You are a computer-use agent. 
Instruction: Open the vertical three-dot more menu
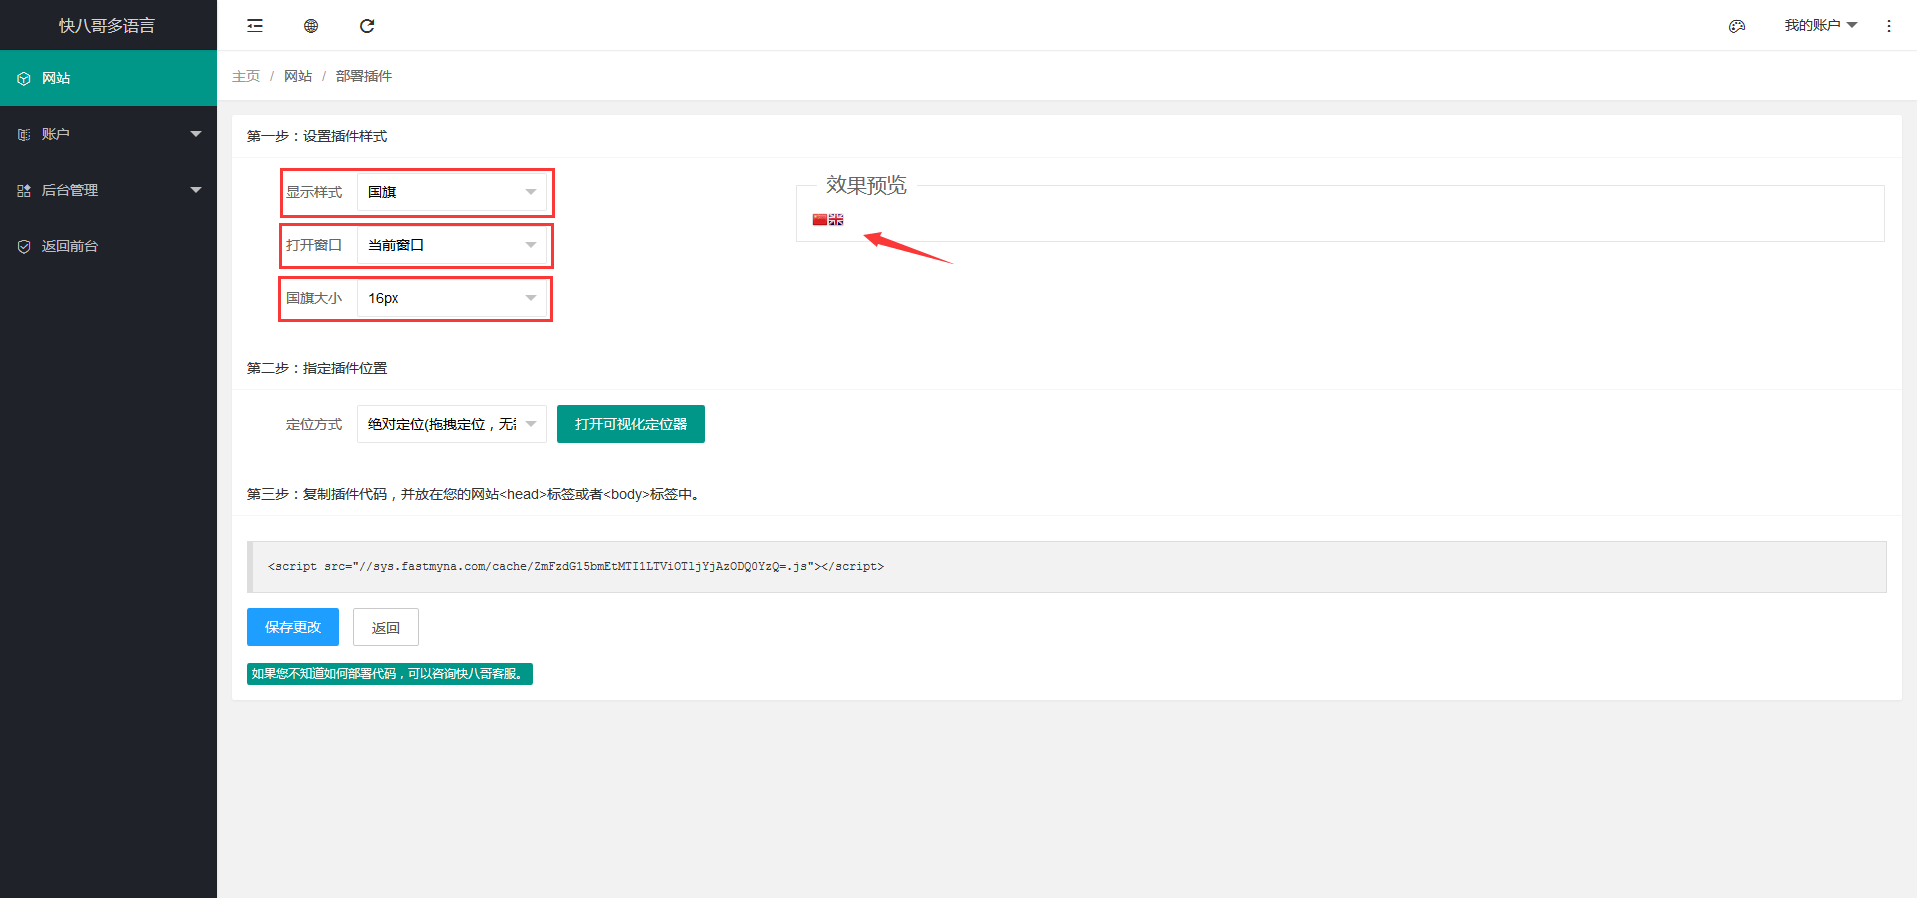point(1889,26)
